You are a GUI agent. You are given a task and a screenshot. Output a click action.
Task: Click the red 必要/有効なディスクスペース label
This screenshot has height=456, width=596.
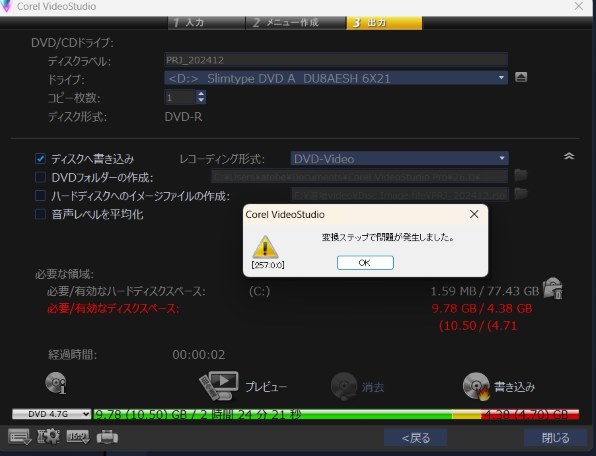click(x=113, y=309)
